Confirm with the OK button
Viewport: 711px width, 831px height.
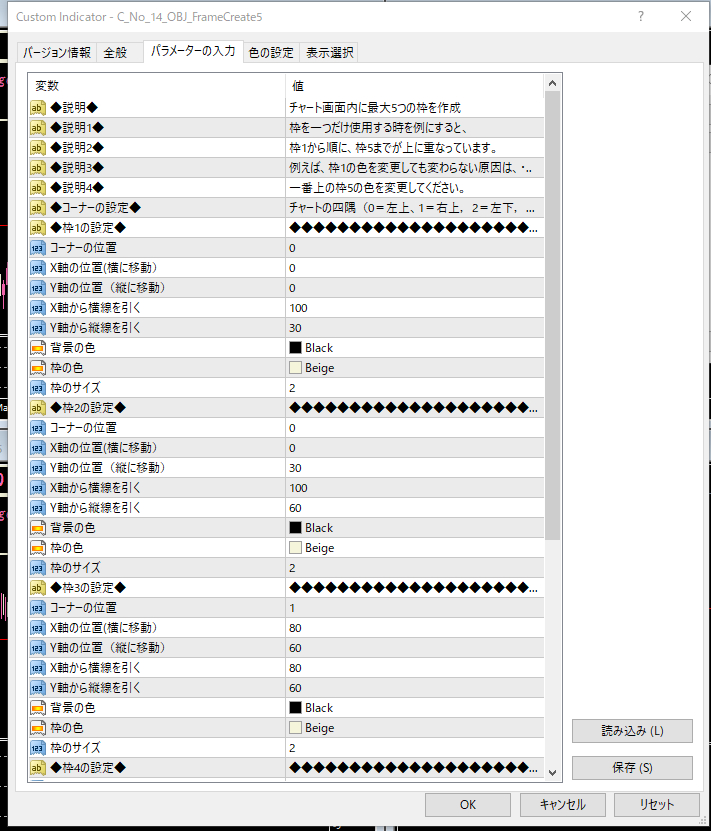click(x=468, y=805)
